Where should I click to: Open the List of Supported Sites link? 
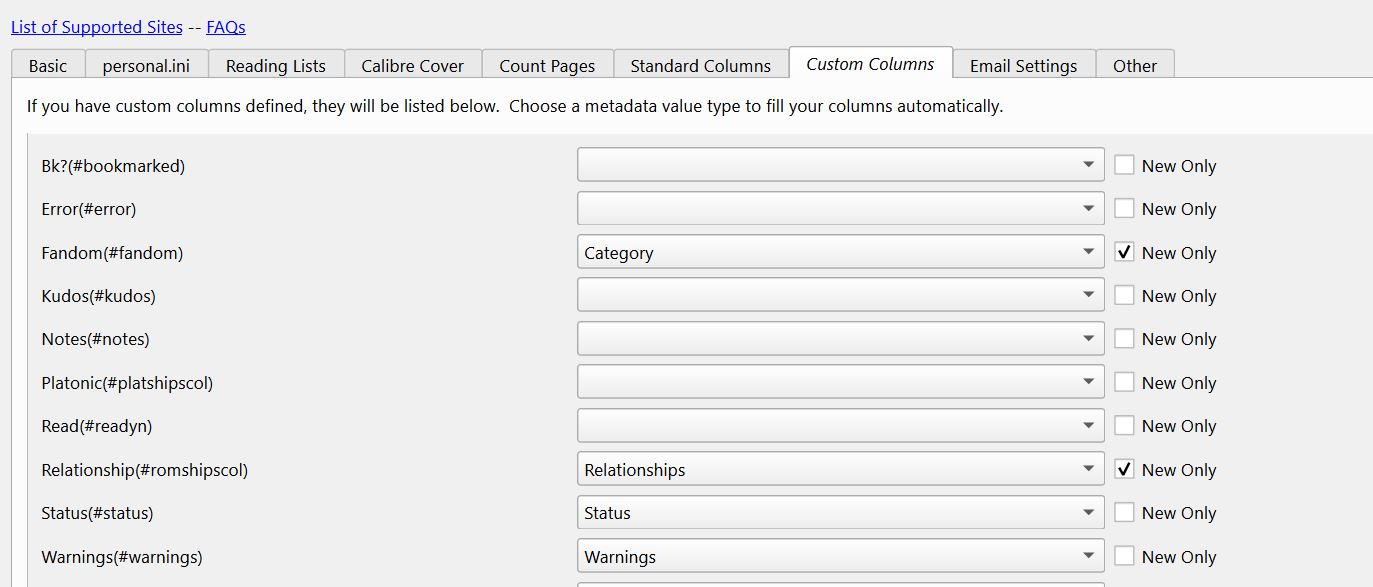pos(96,27)
